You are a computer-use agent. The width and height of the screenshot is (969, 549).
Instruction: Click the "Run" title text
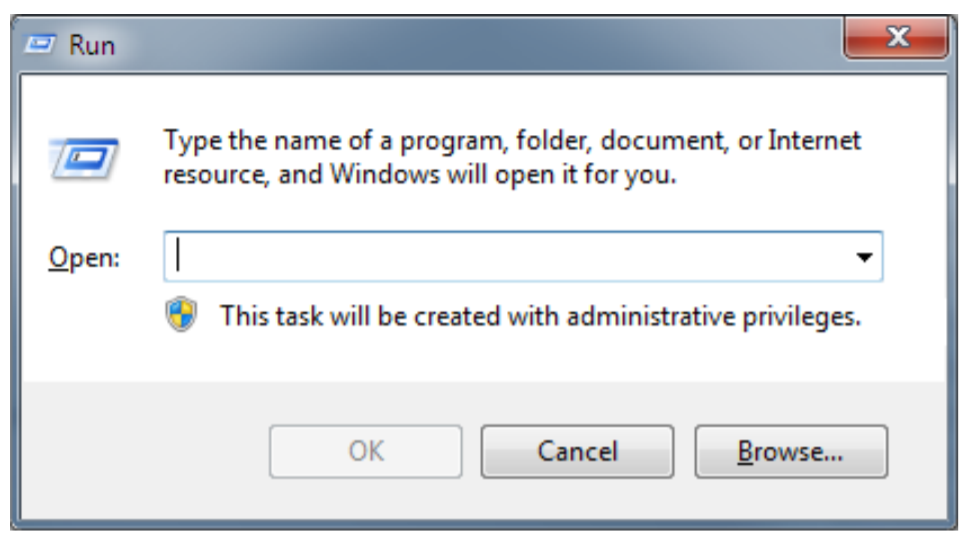tap(91, 45)
